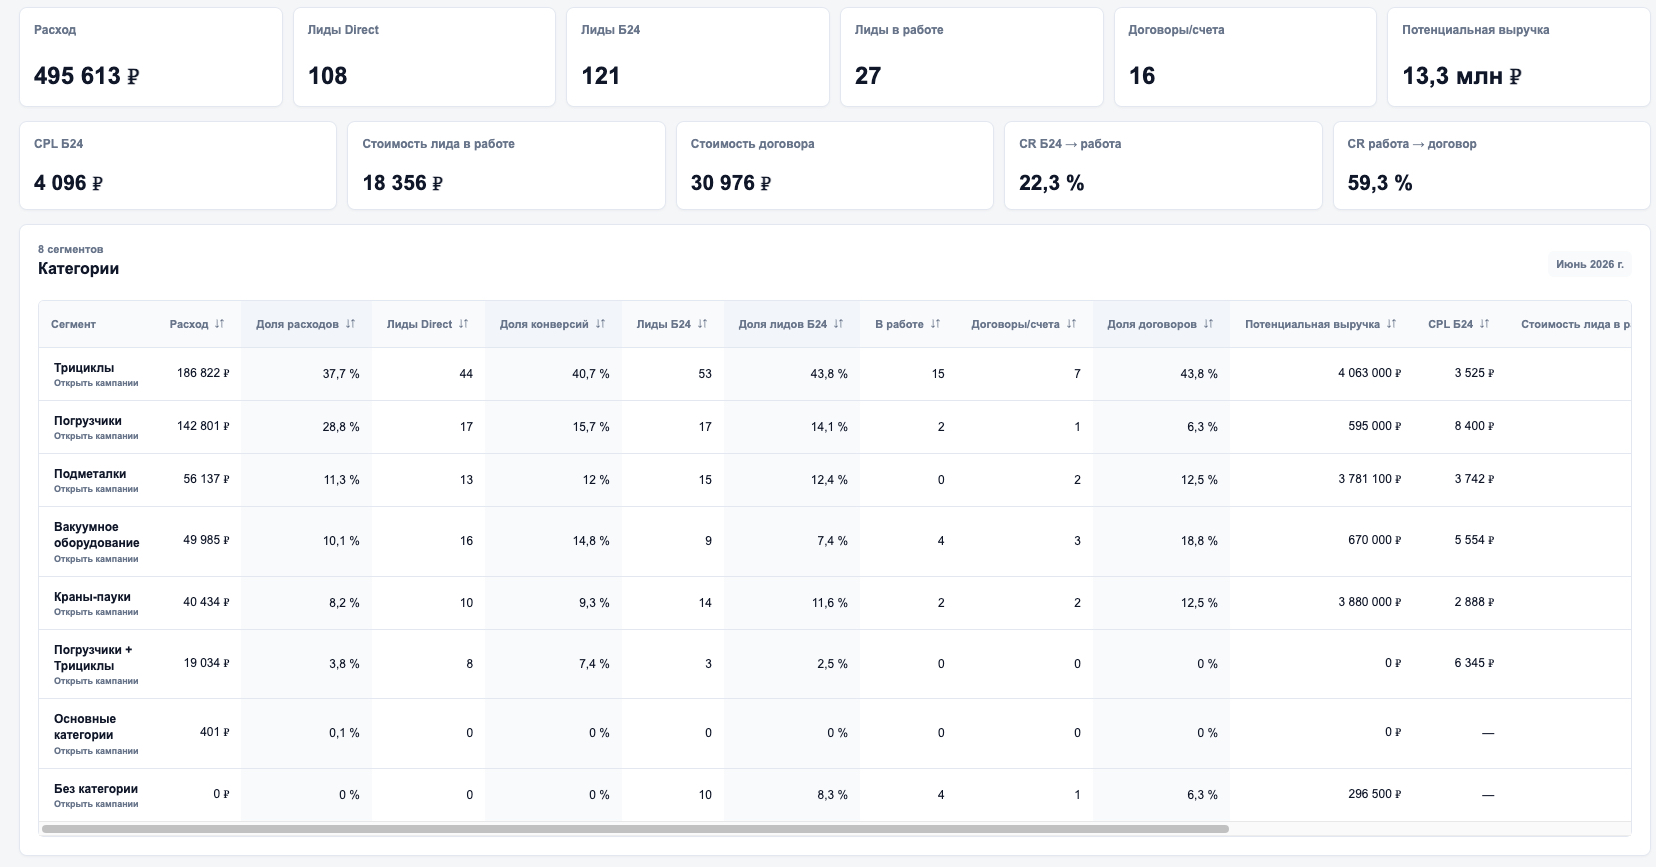Click the horizontal table scrollbar
Screen dimensions: 1656x867
[x=635, y=829]
